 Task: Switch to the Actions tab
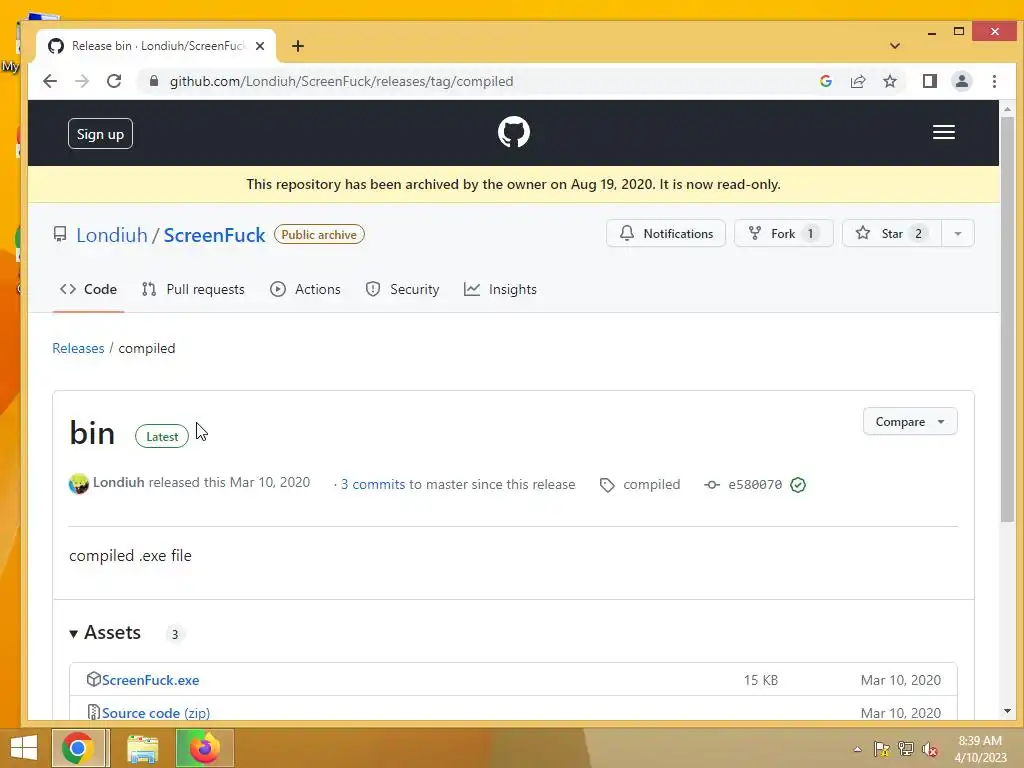click(x=305, y=289)
